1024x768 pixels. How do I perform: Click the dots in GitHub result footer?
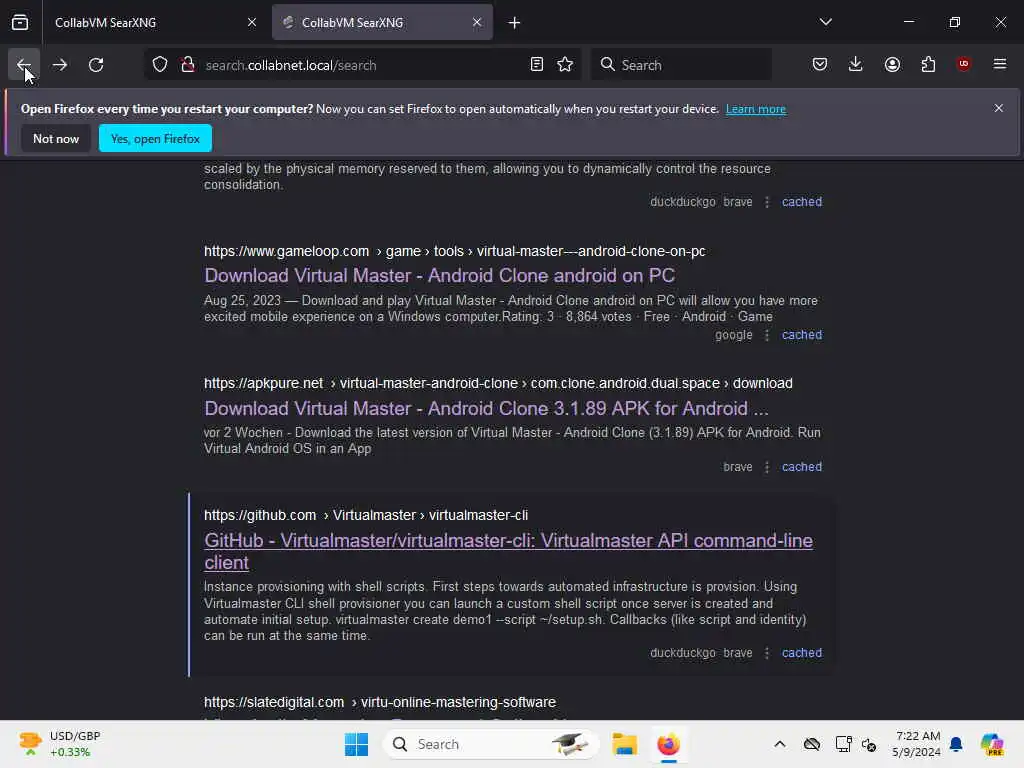(x=767, y=653)
